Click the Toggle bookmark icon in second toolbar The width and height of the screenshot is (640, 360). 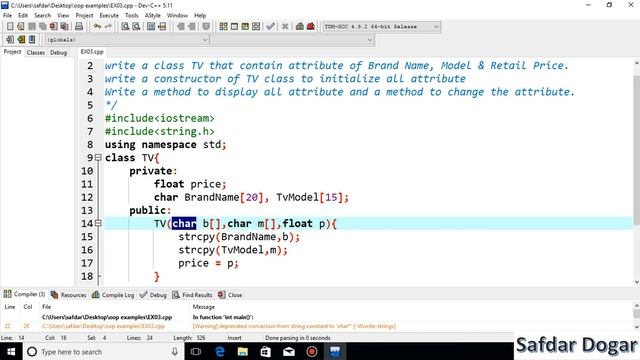point(21,40)
